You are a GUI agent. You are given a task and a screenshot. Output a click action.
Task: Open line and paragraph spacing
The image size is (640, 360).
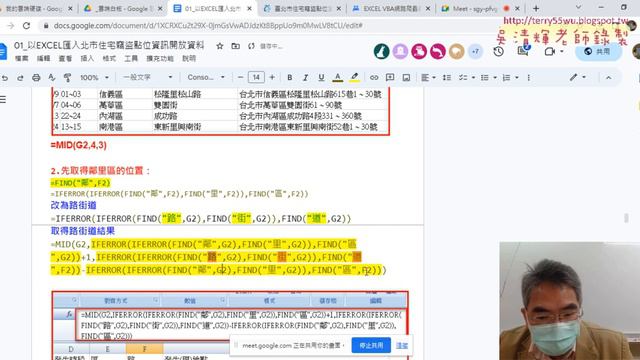(447, 77)
